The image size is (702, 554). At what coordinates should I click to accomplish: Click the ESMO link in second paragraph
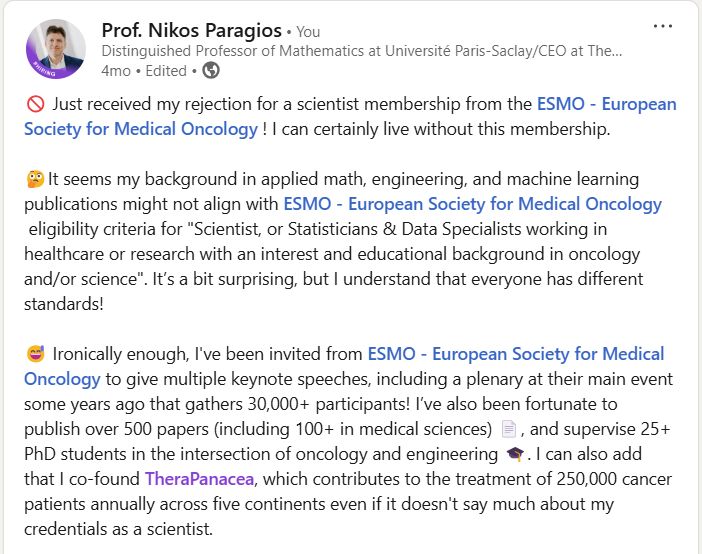tap(472, 204)
